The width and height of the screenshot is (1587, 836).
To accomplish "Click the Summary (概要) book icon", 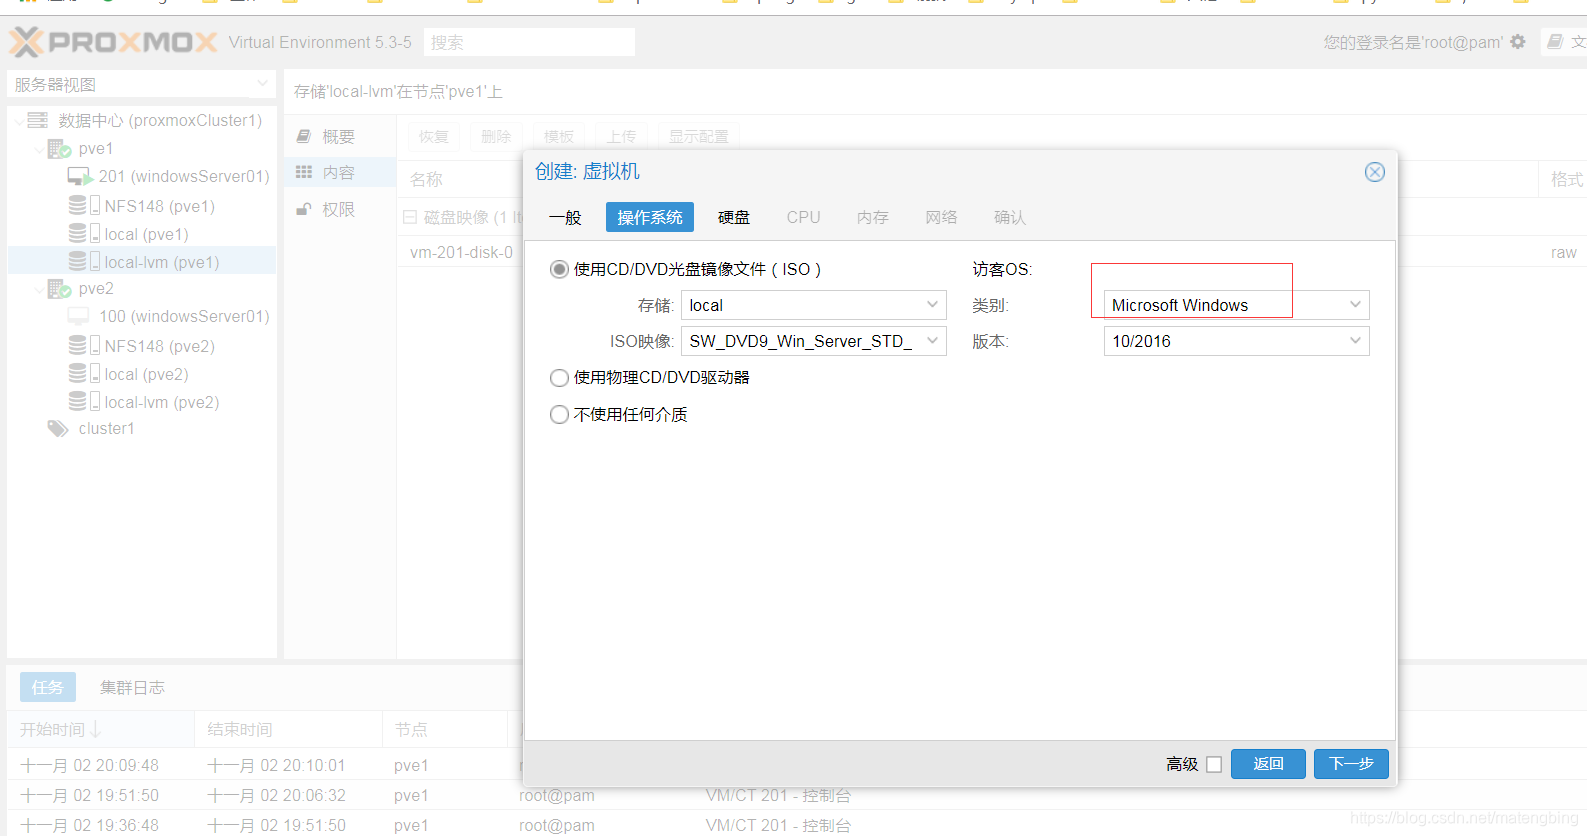I will (x=304, y=136).
